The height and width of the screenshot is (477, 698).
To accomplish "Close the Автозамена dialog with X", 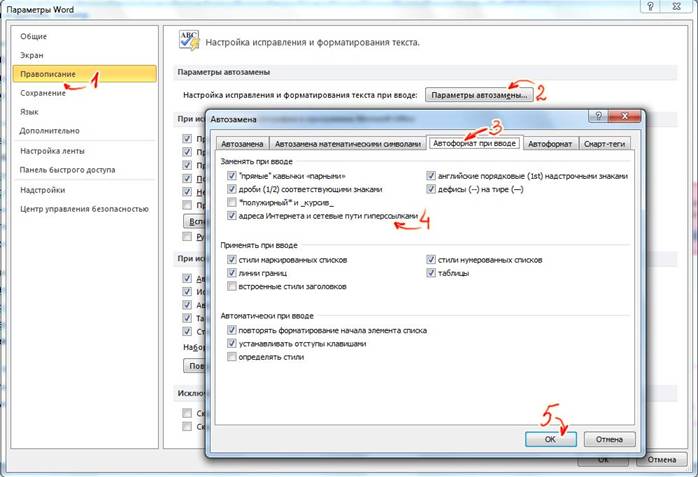I will pos(625,116).
